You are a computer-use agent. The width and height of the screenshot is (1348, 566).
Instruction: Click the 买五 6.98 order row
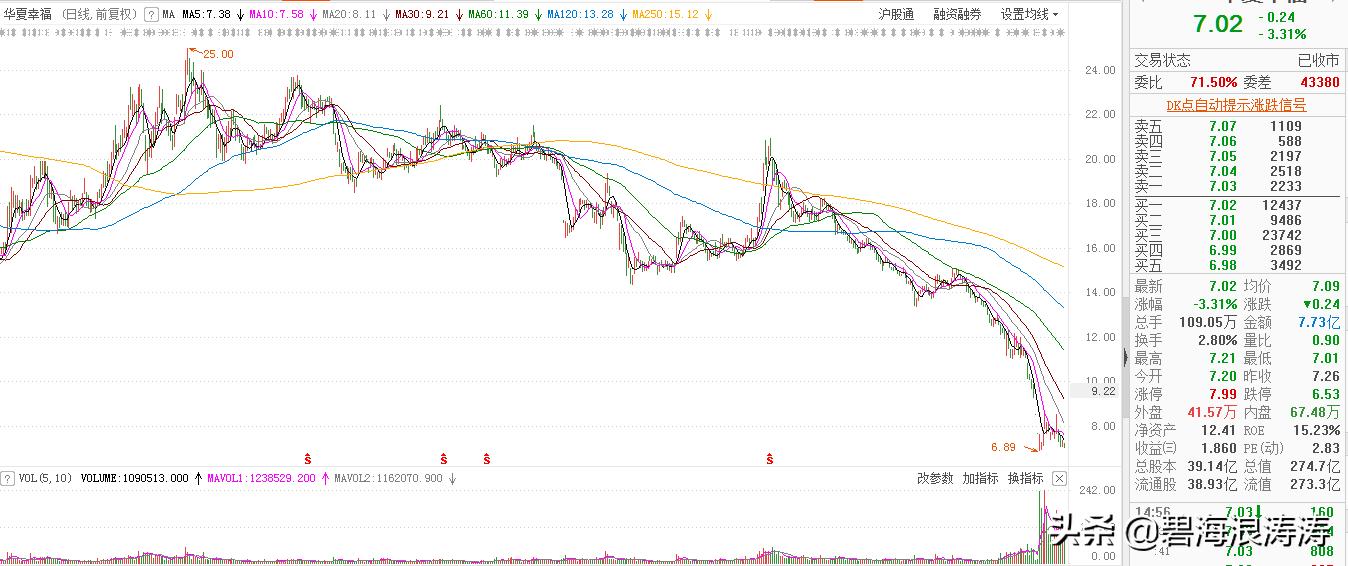1236,265
